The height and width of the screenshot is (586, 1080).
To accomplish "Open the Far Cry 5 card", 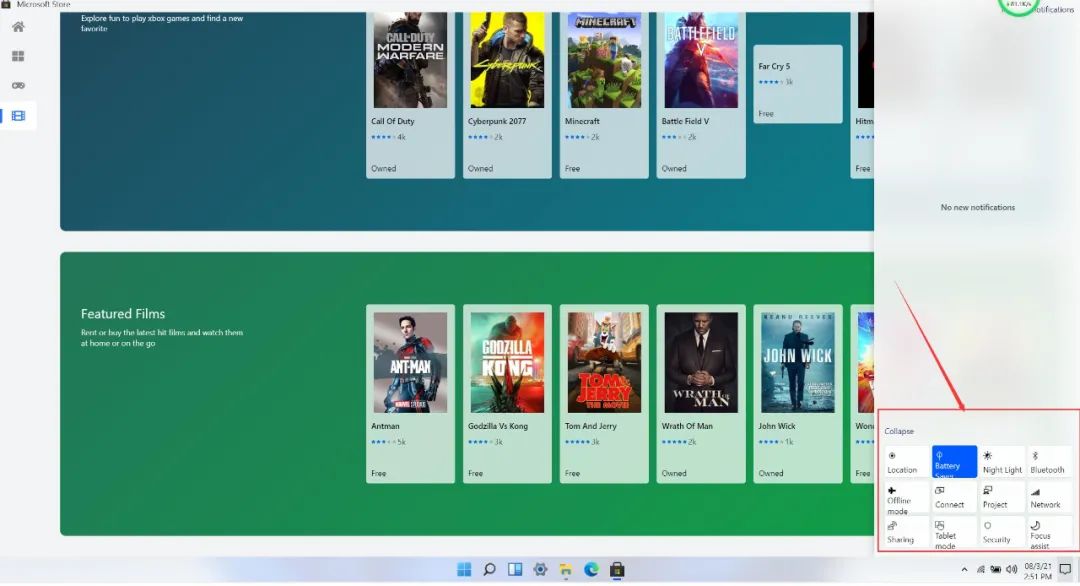I will (798, 84).
